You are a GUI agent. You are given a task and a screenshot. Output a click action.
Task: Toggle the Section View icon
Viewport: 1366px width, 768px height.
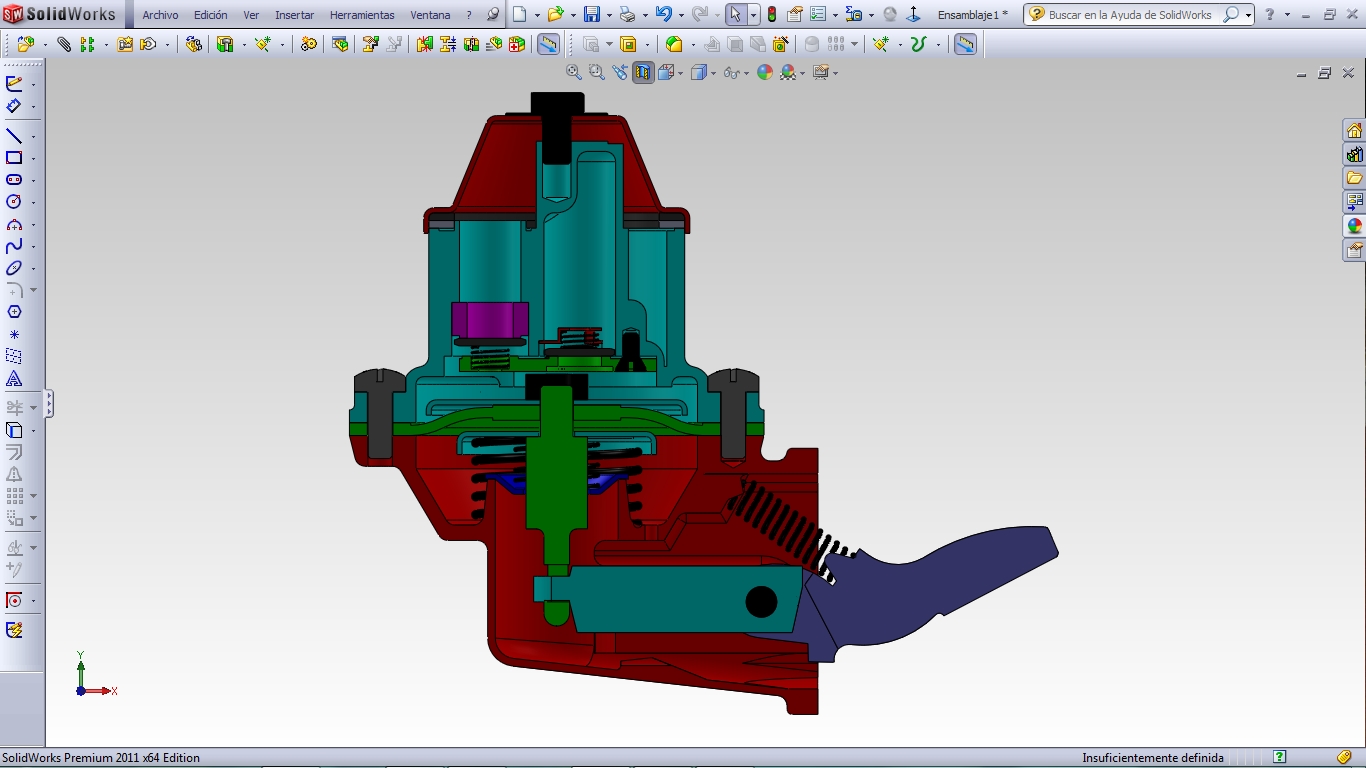[643, 72]
